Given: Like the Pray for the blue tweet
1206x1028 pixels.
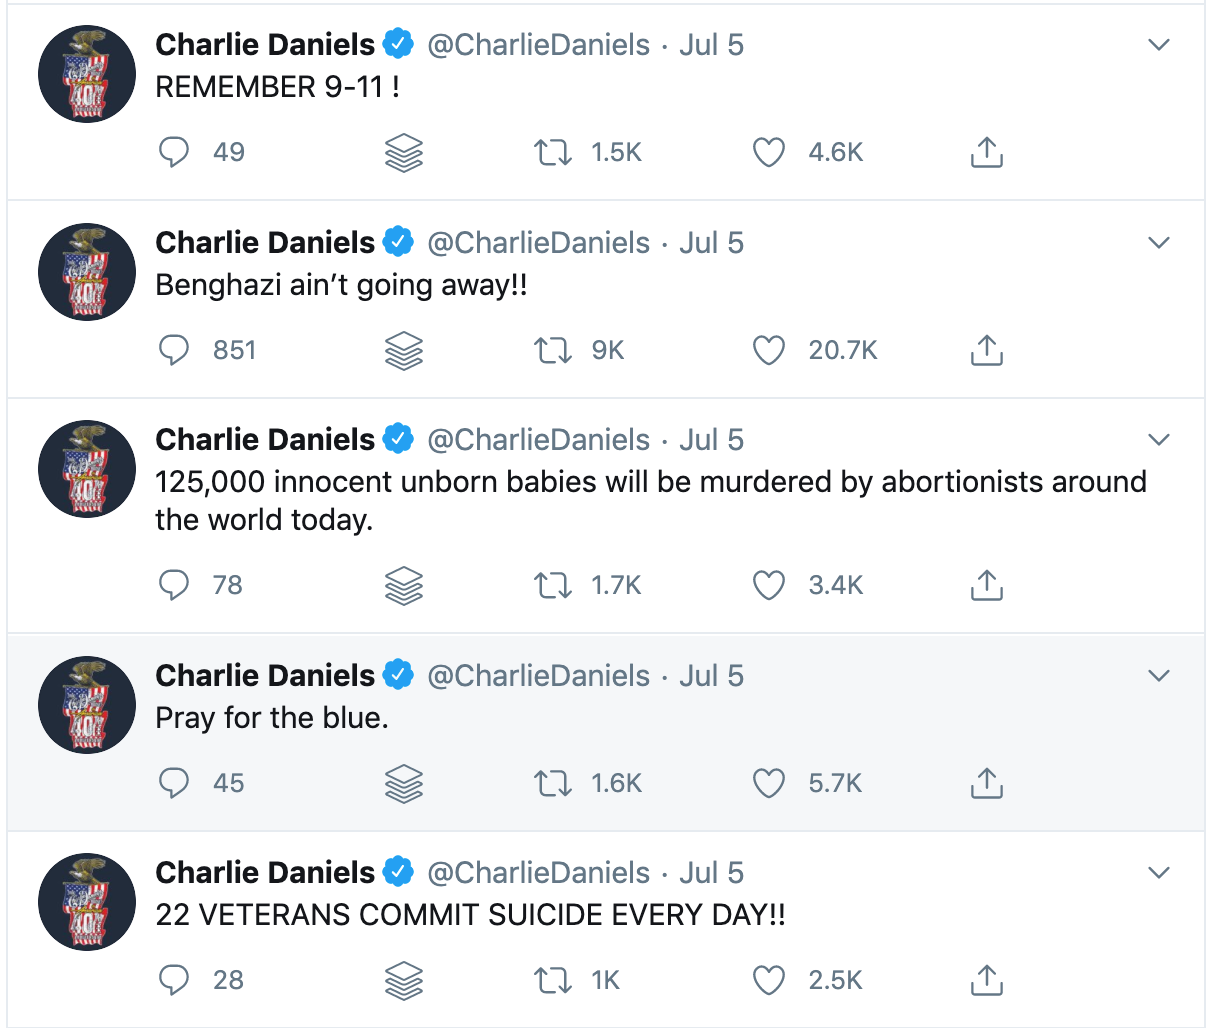Looking at the screenshot, I should pos(768,783).
